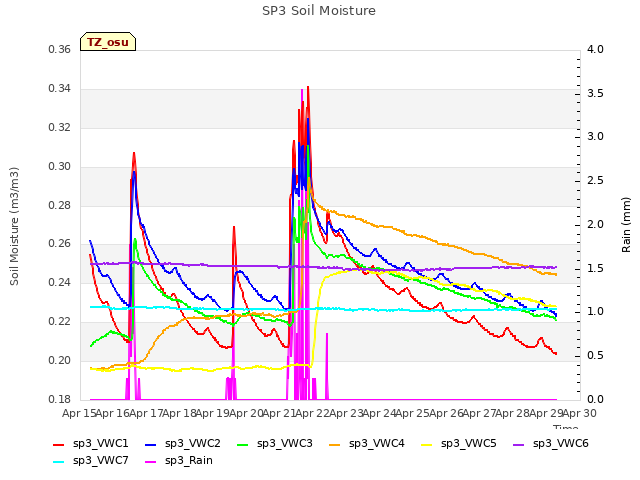Click the green sp3_VWC3 legend swatch
Viewport: 640px width, 480px height.
coord(243,445)
